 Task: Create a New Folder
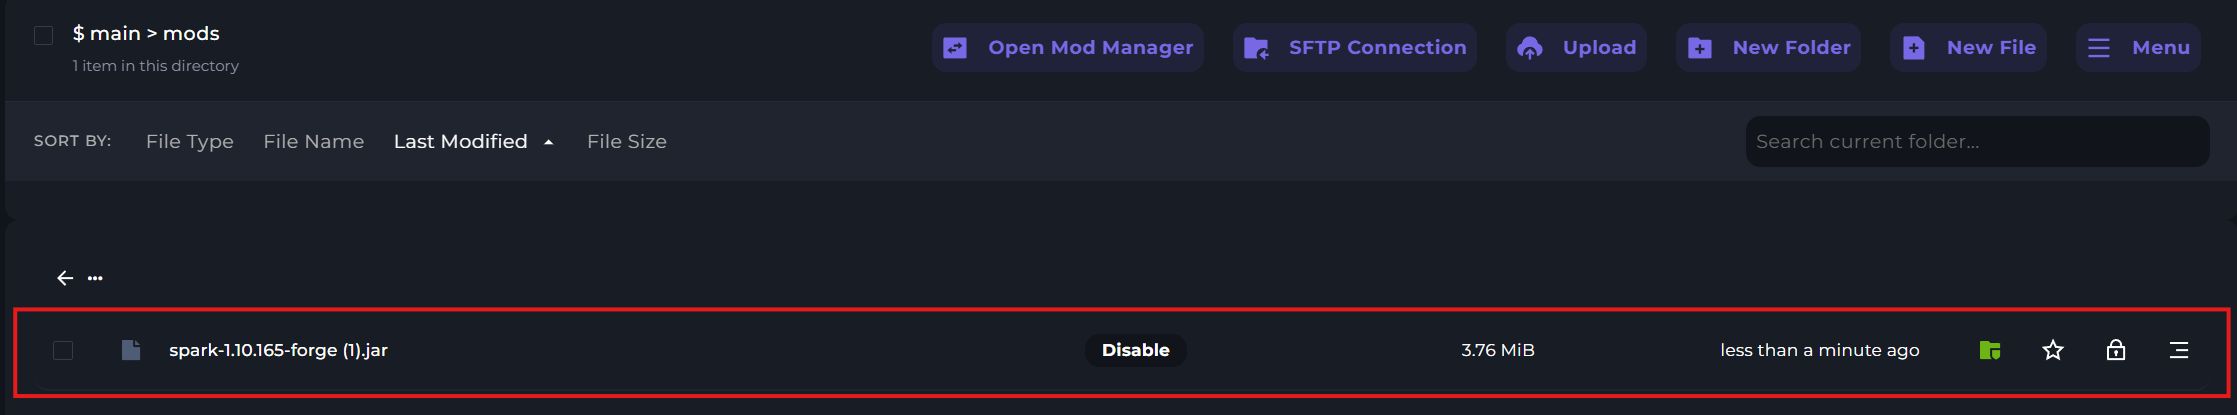[x=1768, y=48]
